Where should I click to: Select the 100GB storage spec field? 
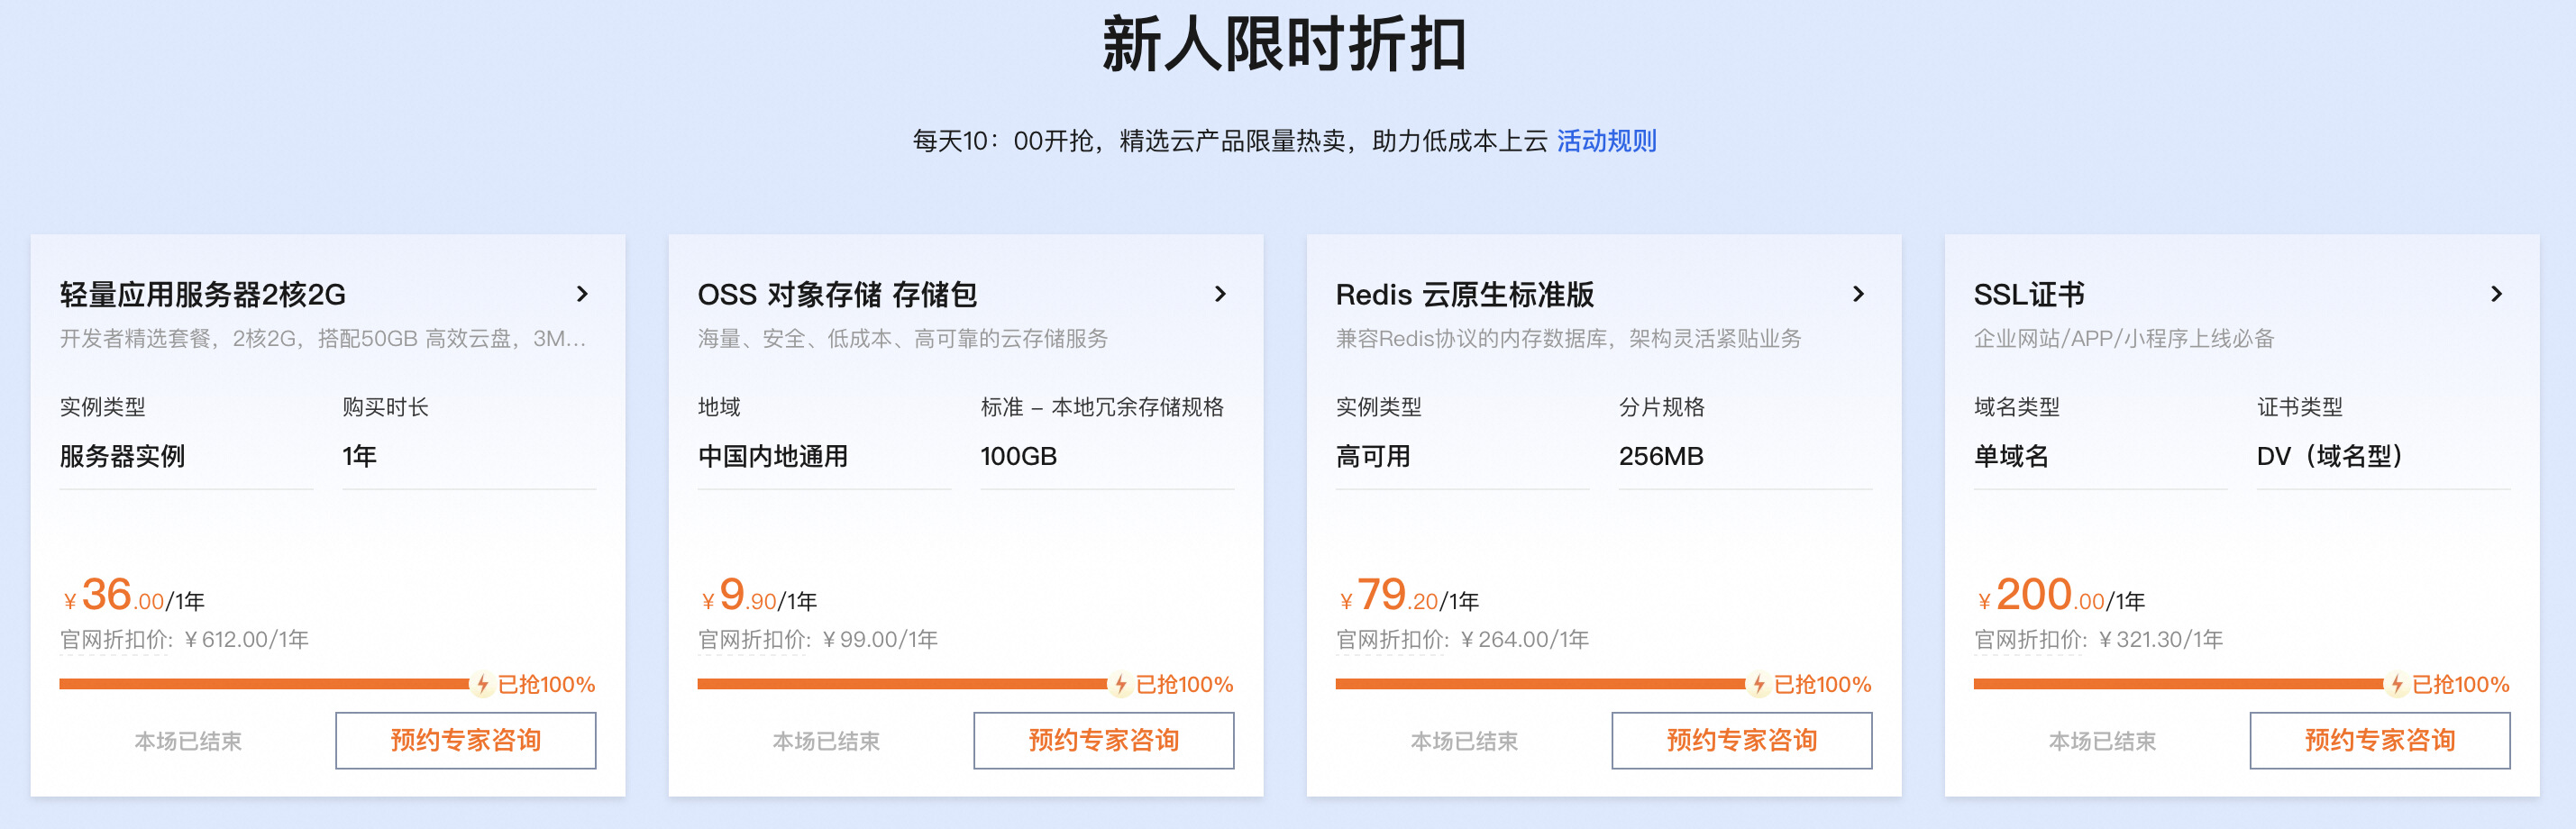coord(1107,456)
